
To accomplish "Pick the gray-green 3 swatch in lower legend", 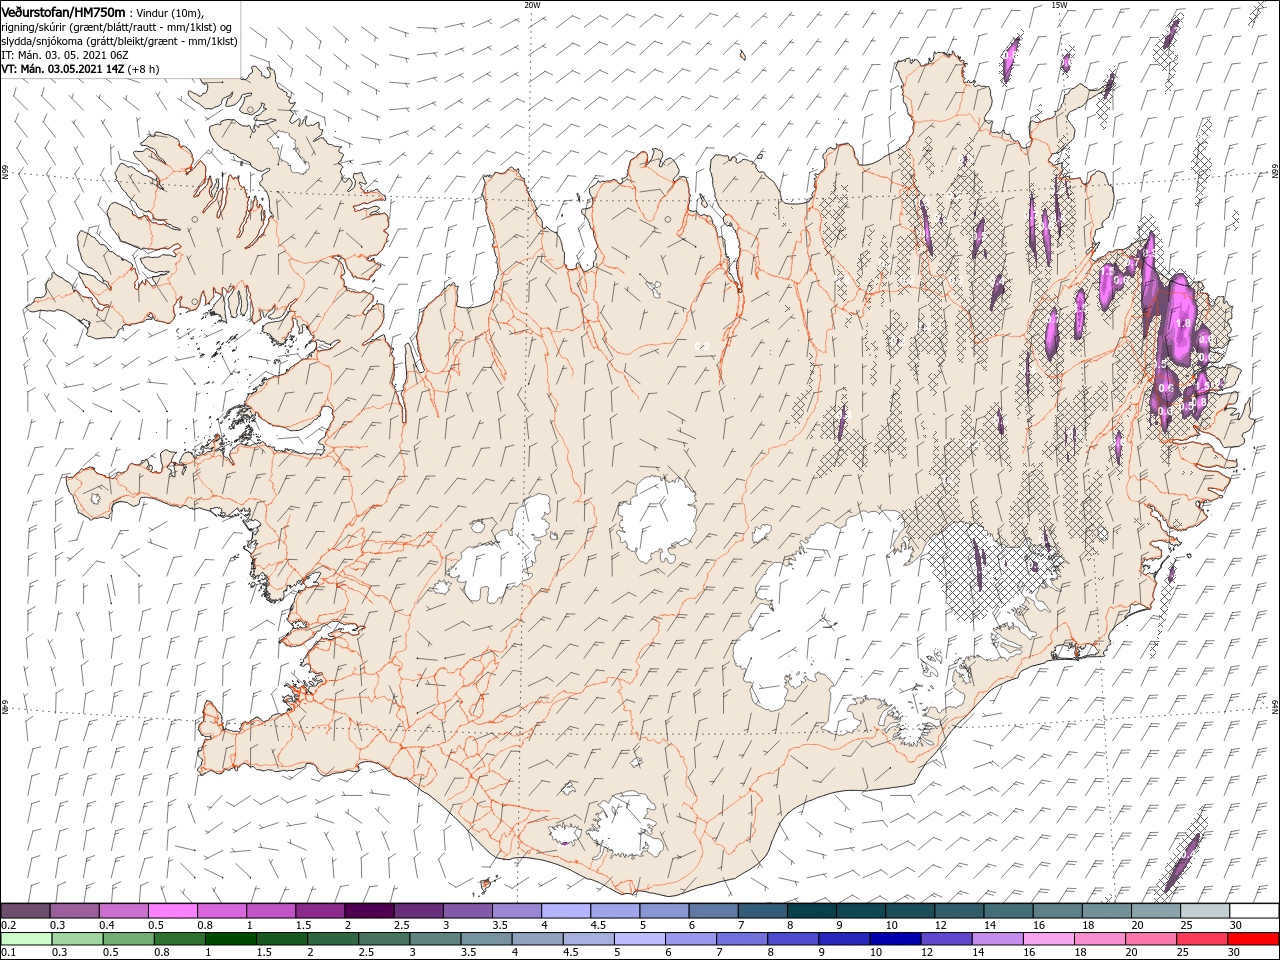I will [435, 939].
